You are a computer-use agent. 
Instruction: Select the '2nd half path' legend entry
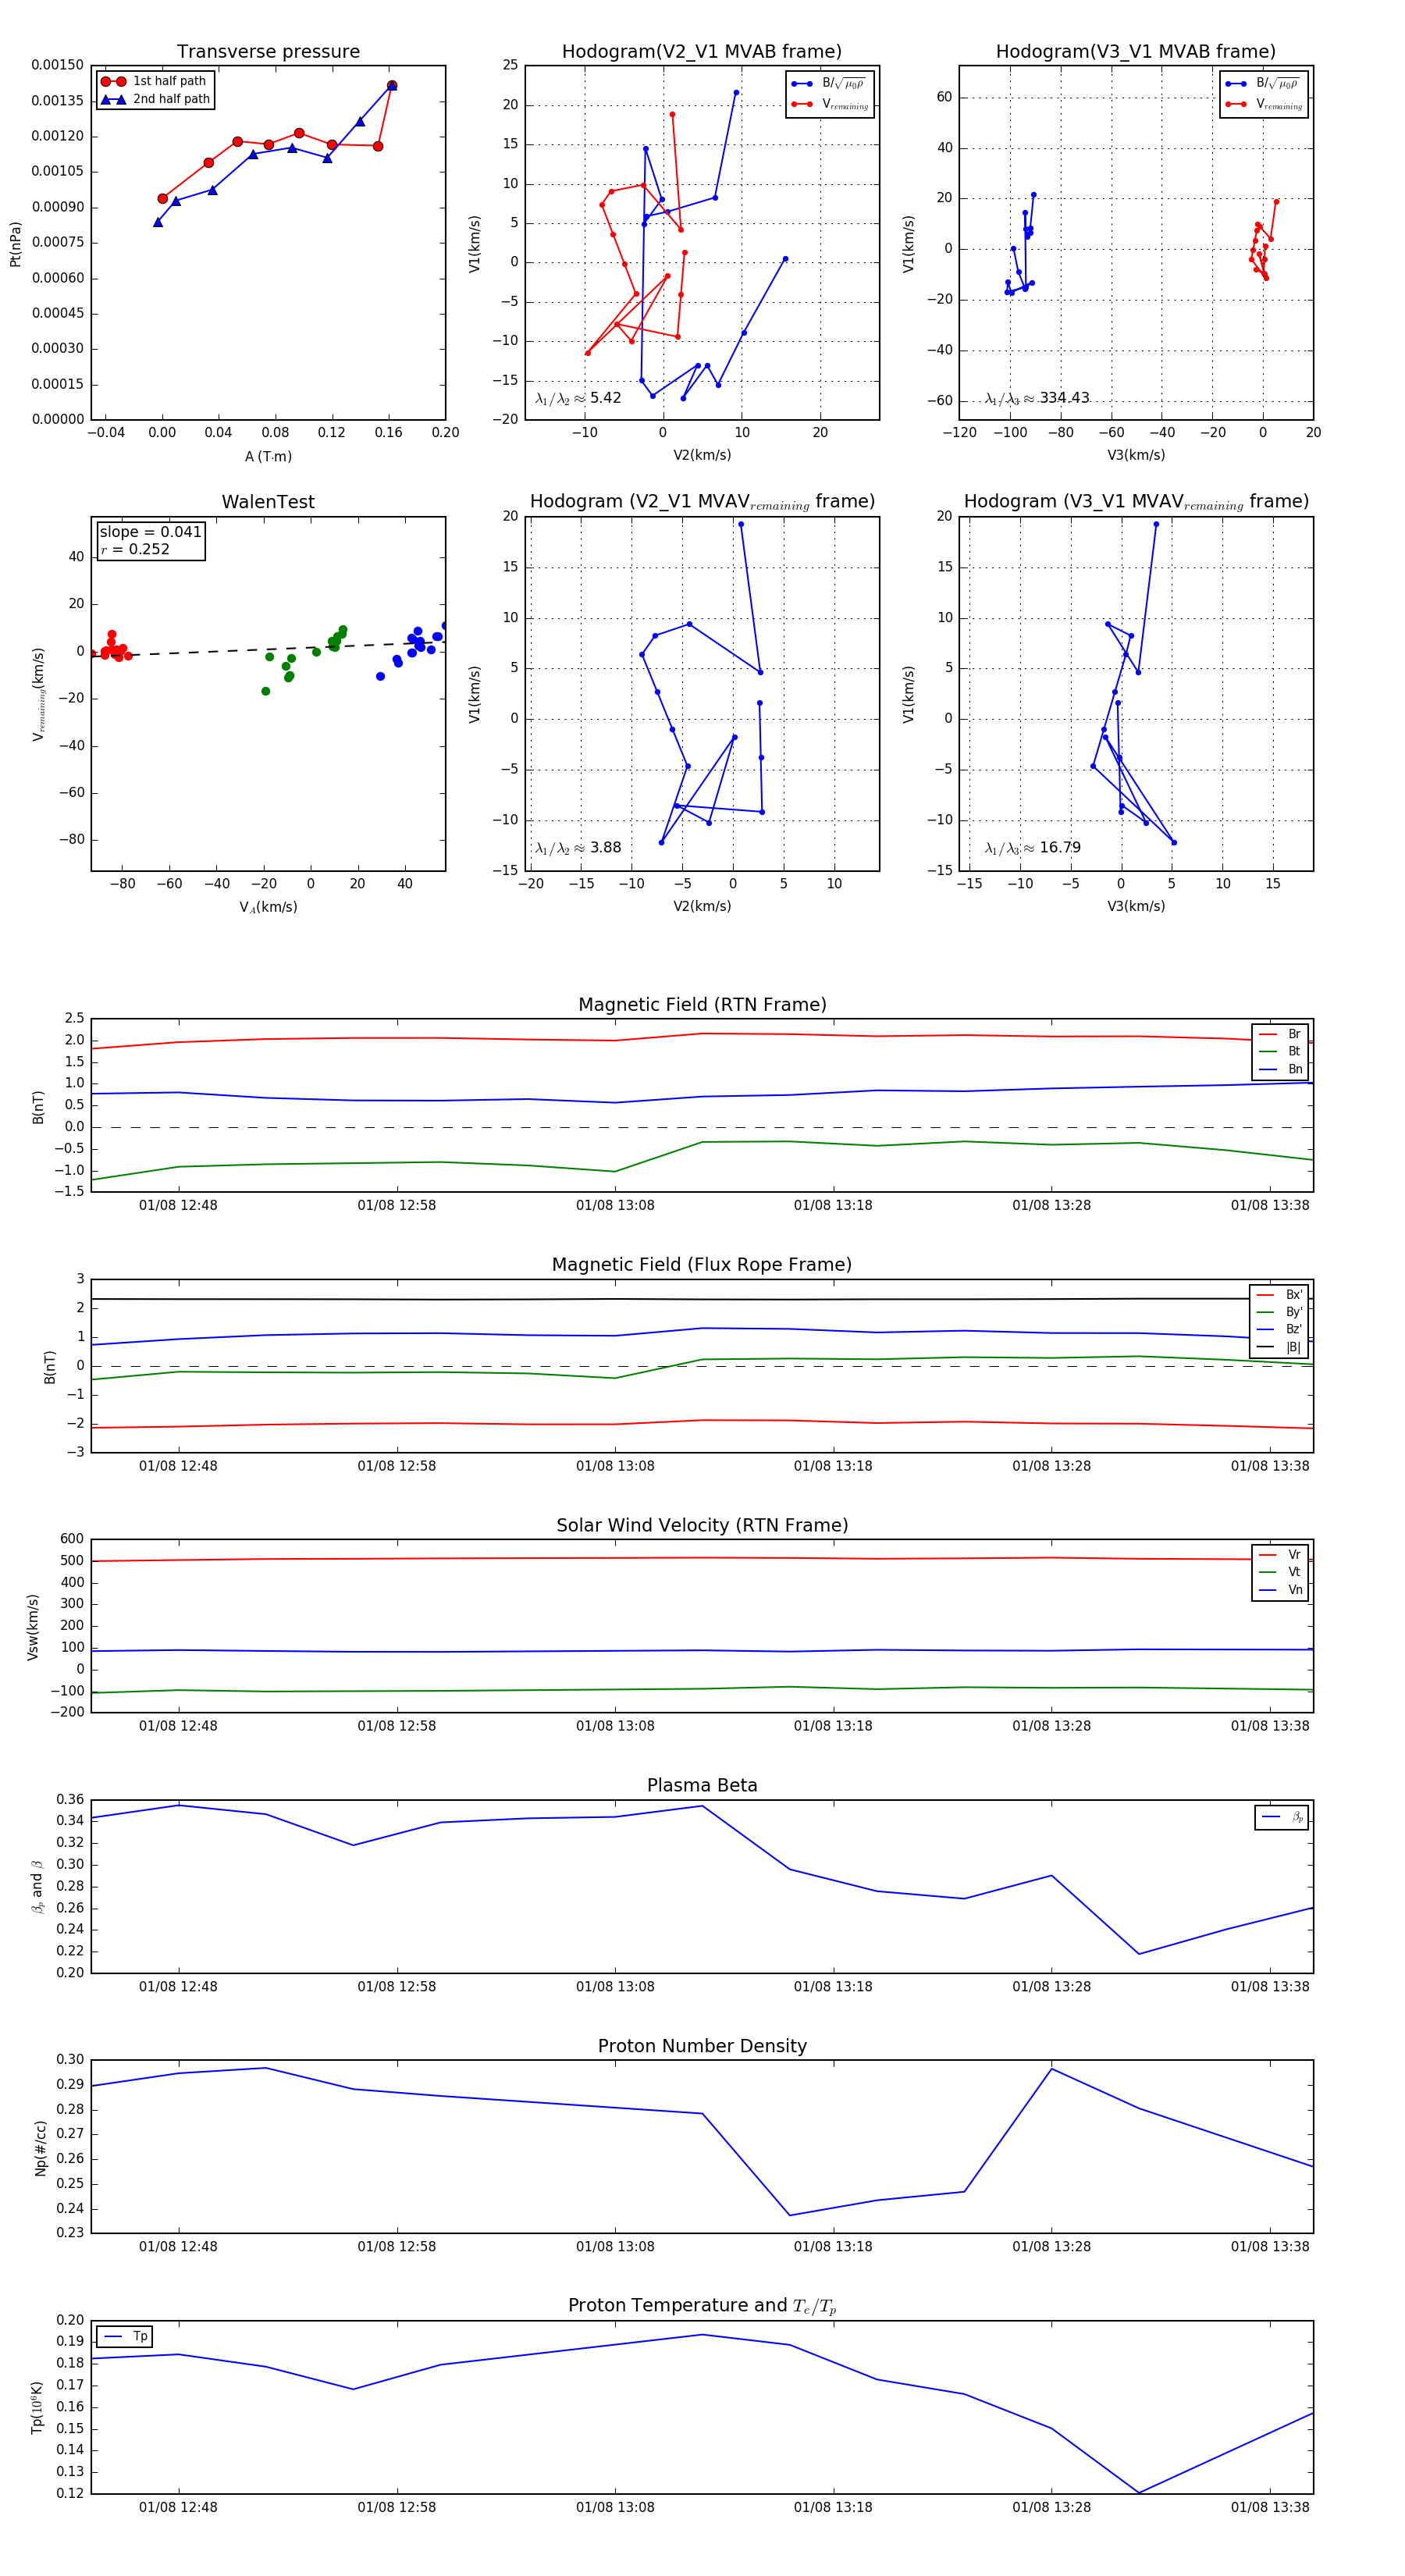154,99
